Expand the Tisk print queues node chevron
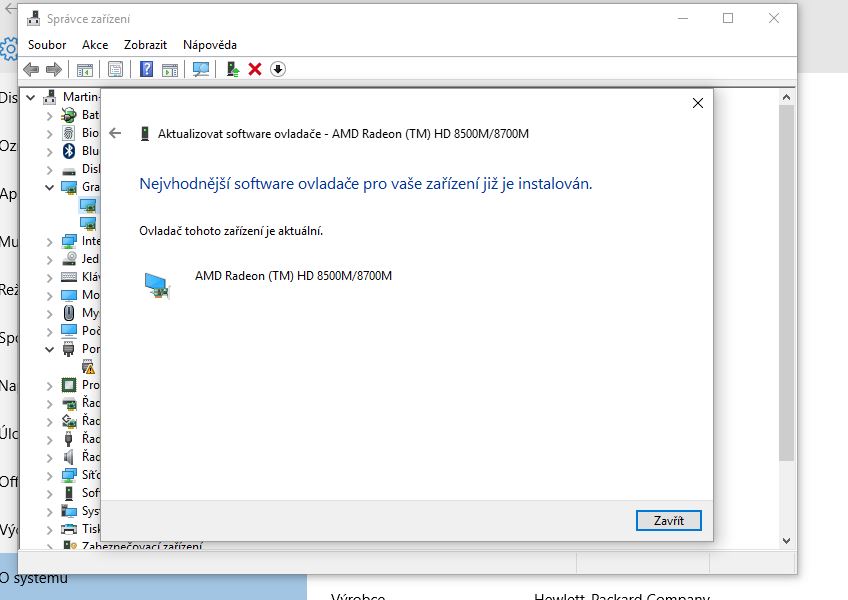The image size is (848, 600). [49, 529]
